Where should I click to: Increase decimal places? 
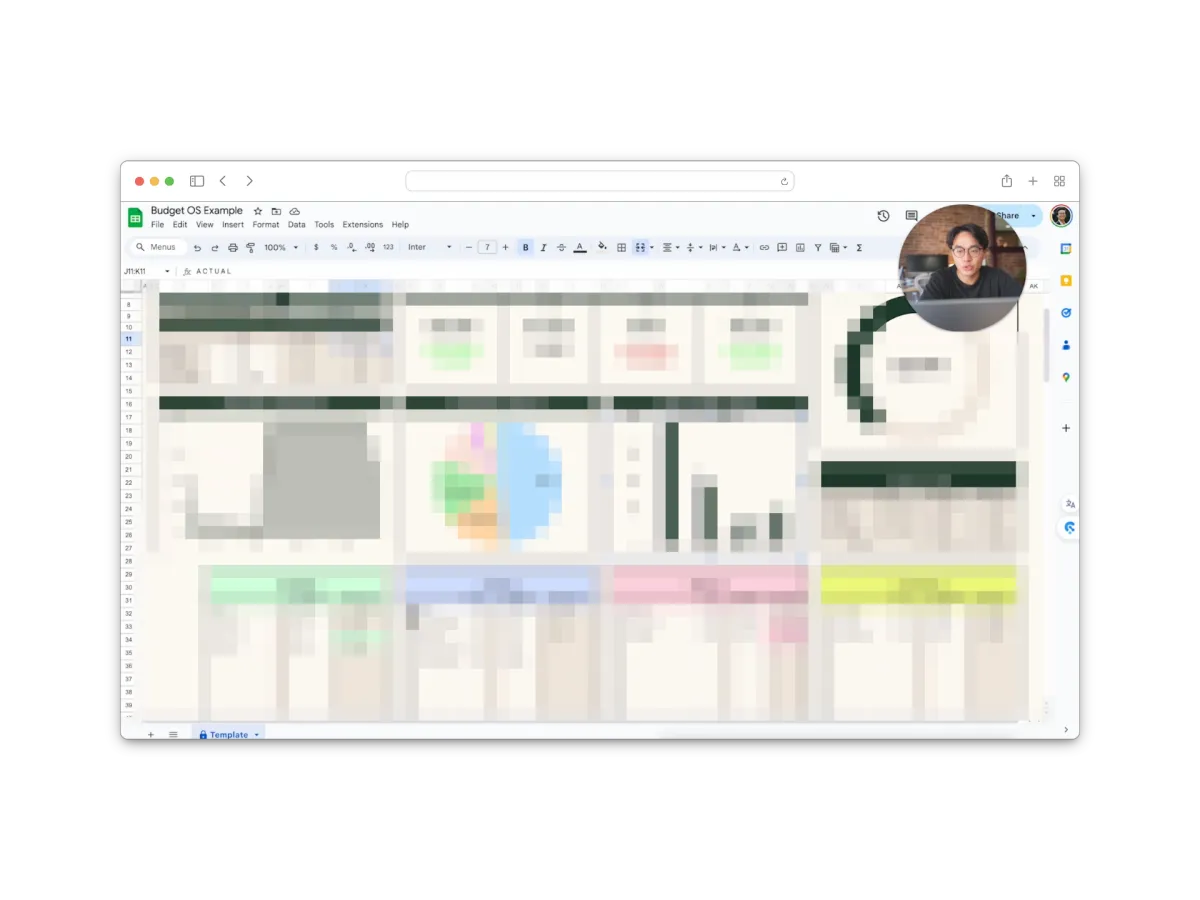[370, 247]
